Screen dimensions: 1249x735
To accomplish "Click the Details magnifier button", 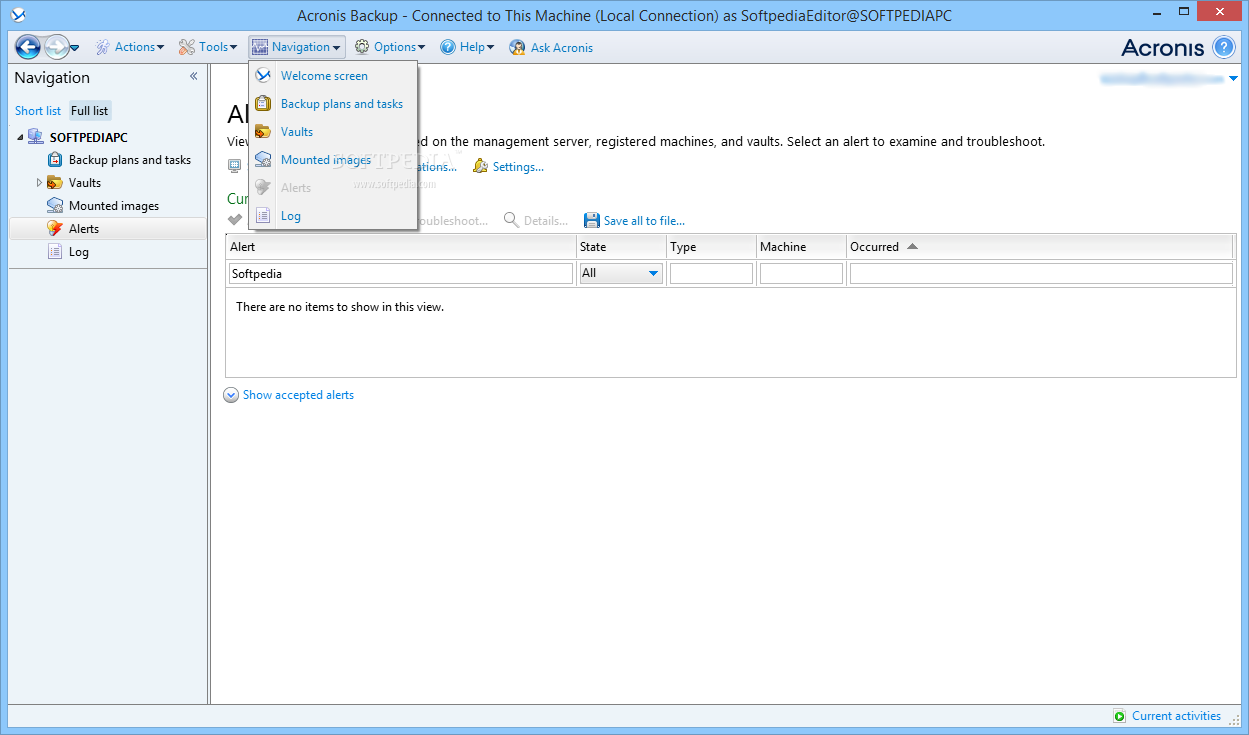I will click(x=536, y=221).
